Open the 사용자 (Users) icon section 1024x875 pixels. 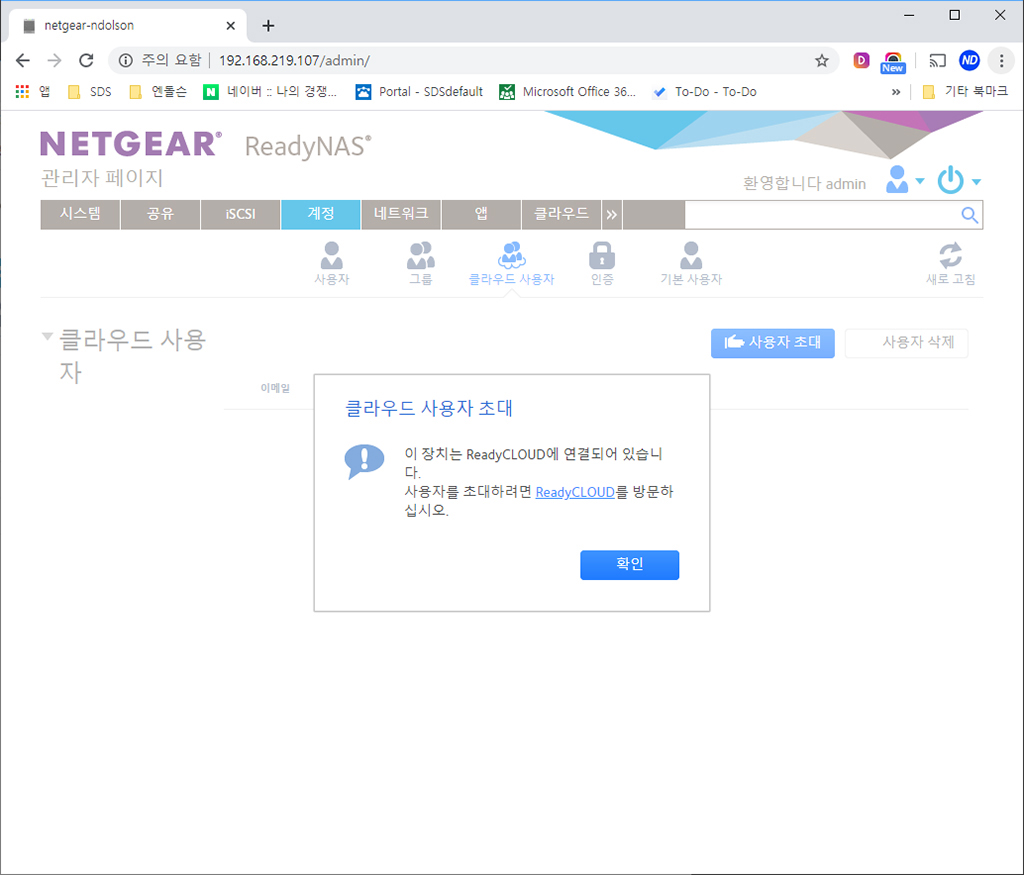coord(332,263)
